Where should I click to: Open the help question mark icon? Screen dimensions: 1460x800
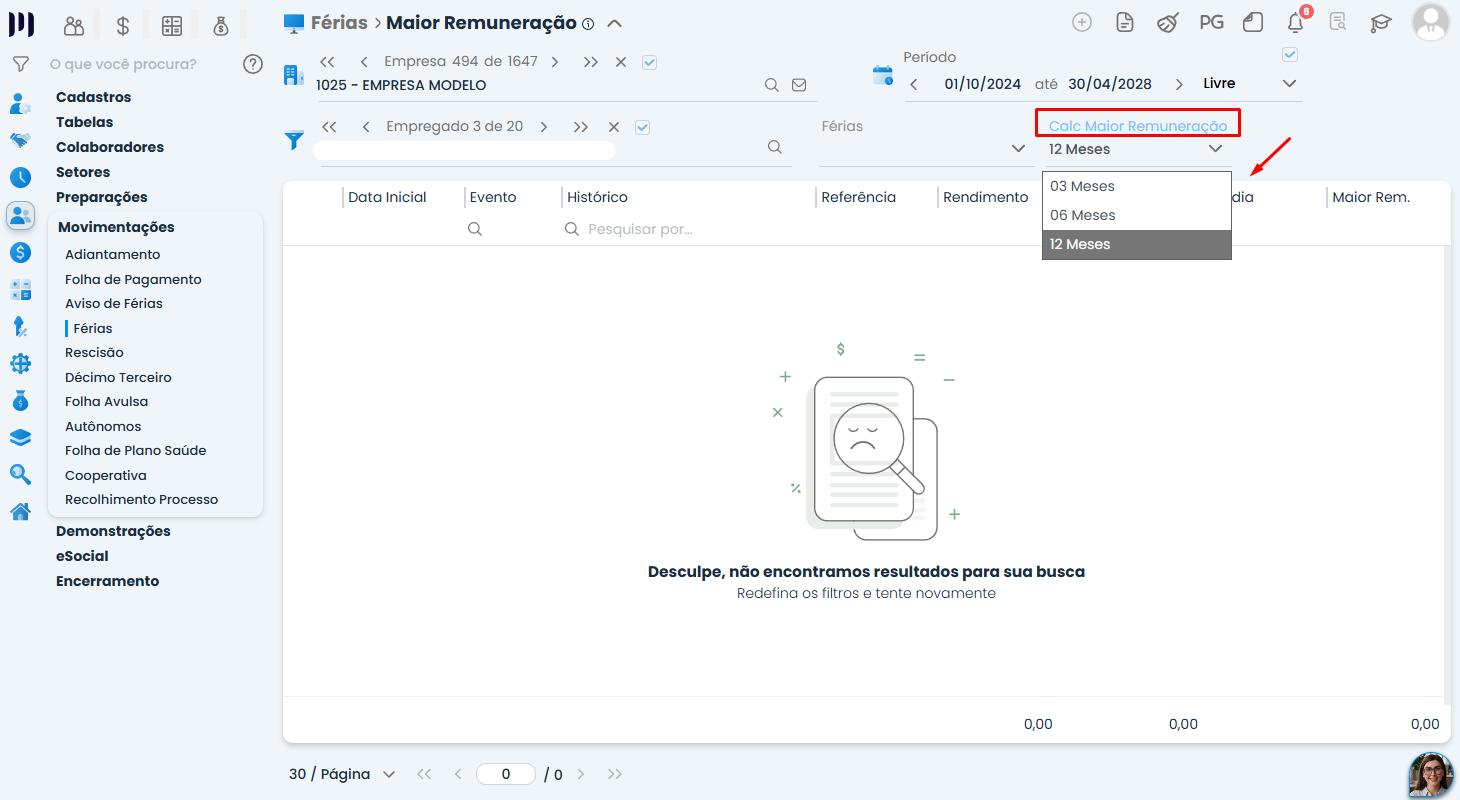coord(253,64)
